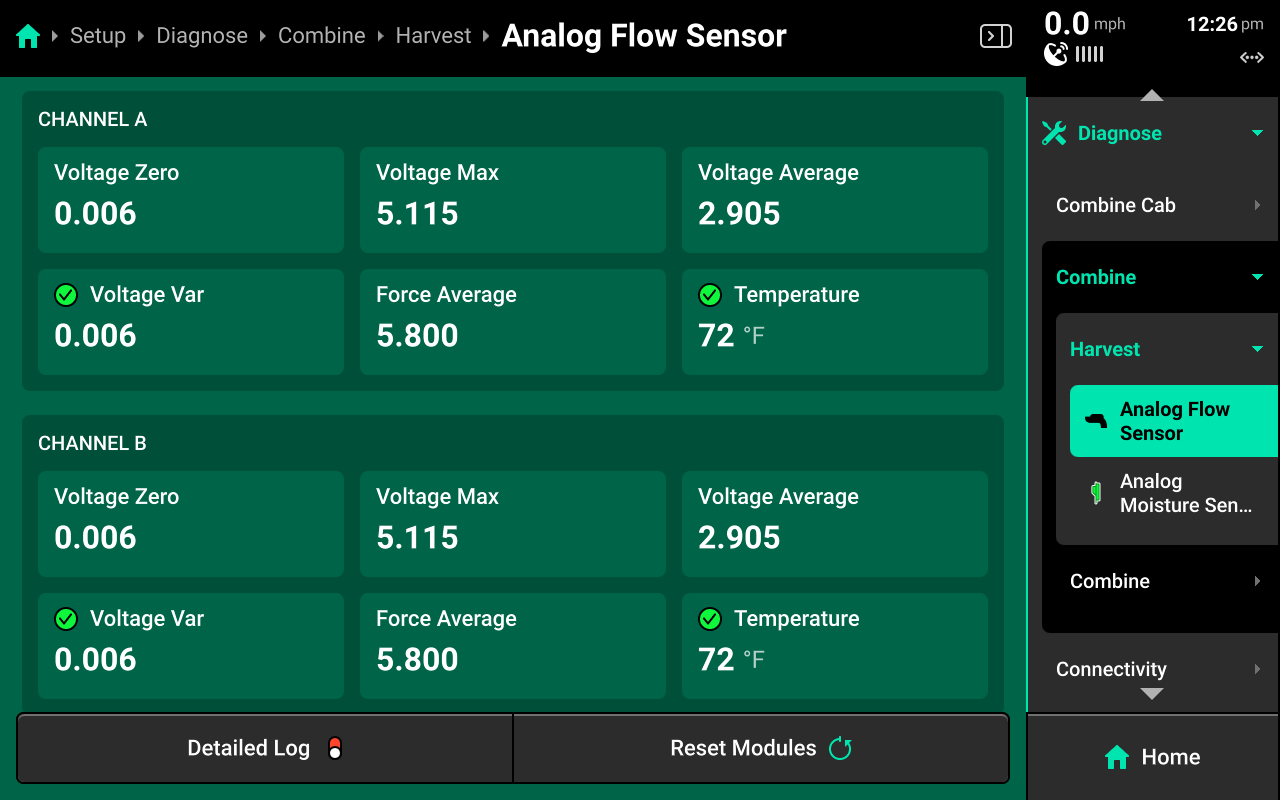Click the GPS satellite signal icon
1280x800 pixels.
[1056, 54]
